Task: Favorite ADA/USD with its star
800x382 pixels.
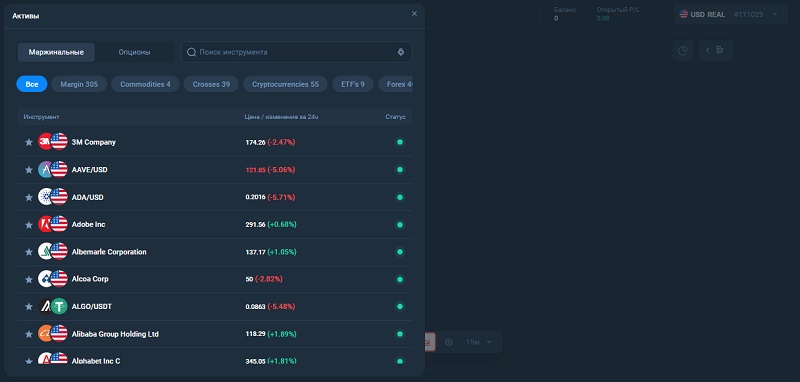Action: click(x=29, y=197)
